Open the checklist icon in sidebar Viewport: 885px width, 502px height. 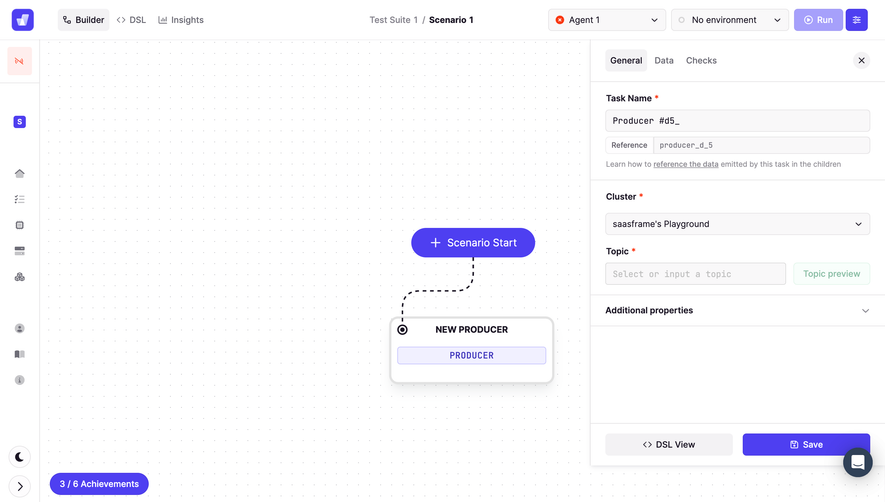tap(19, 199)
